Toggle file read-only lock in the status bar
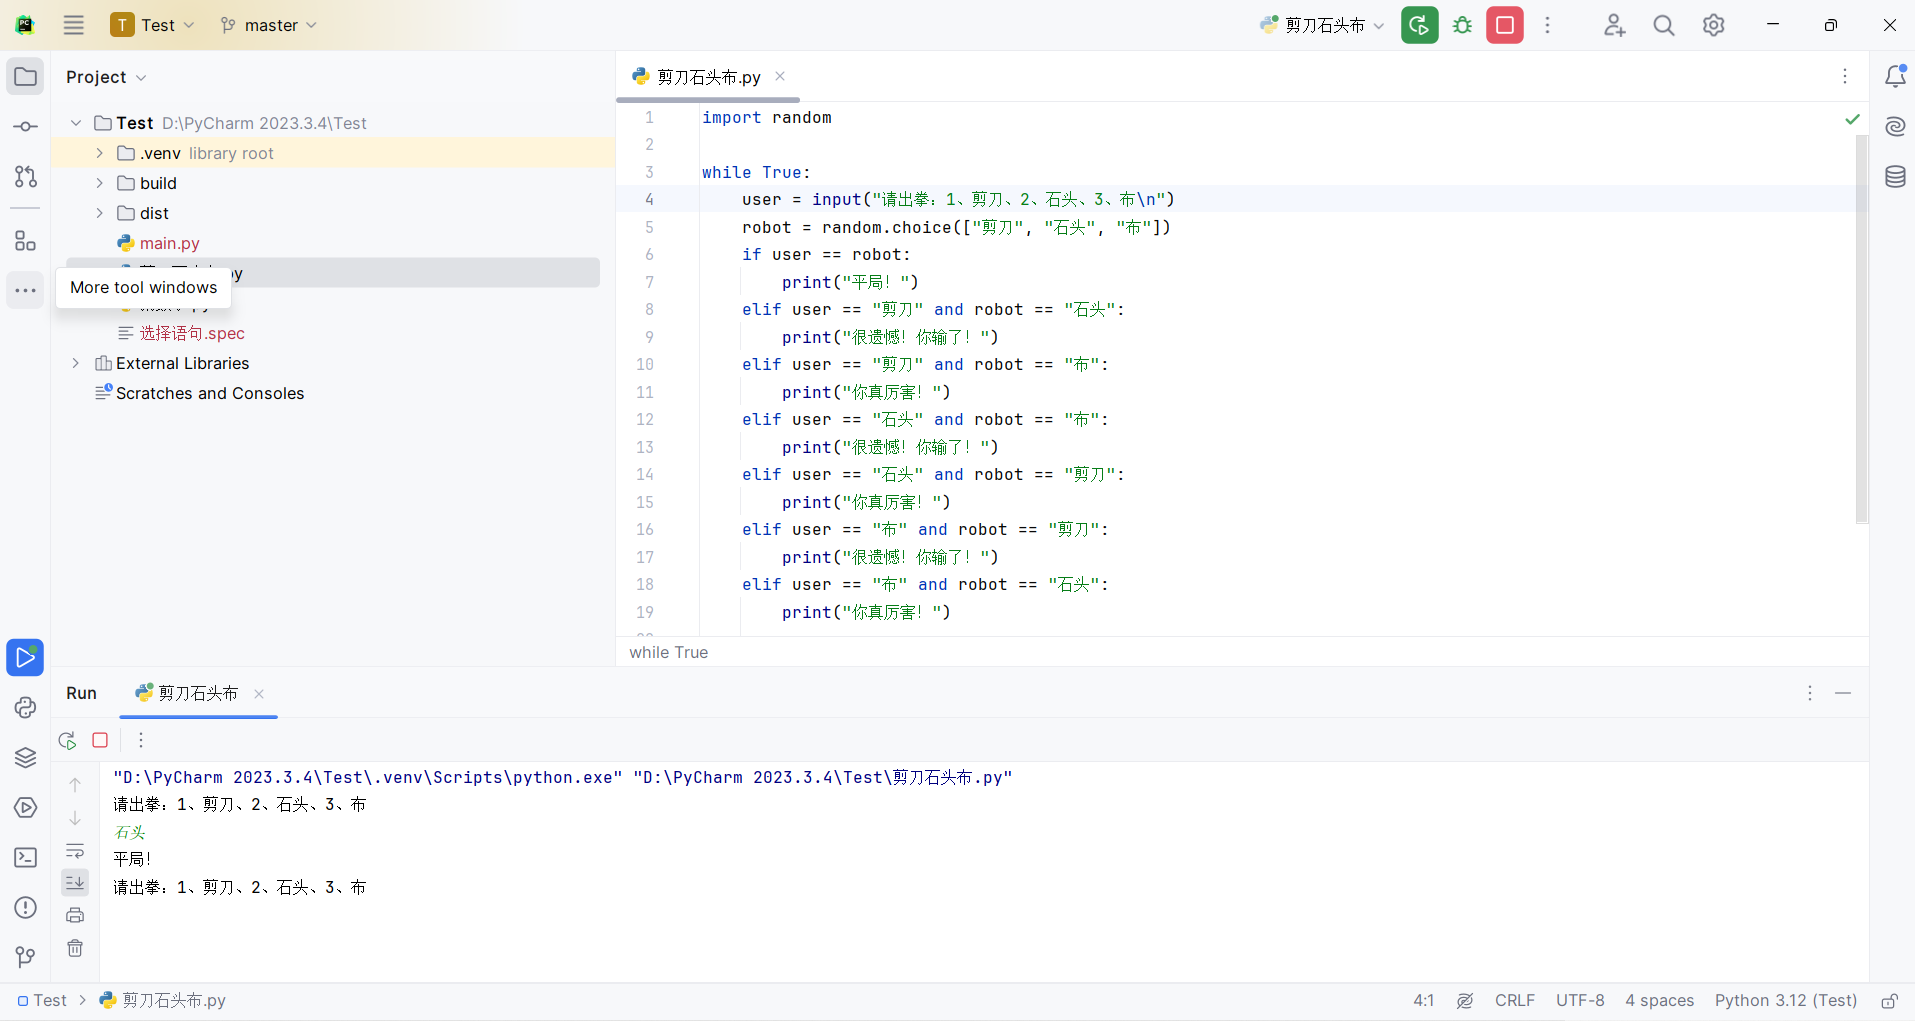Image resolution: width=1915 pixels, height=1021 pixels. point(1889,1001)
